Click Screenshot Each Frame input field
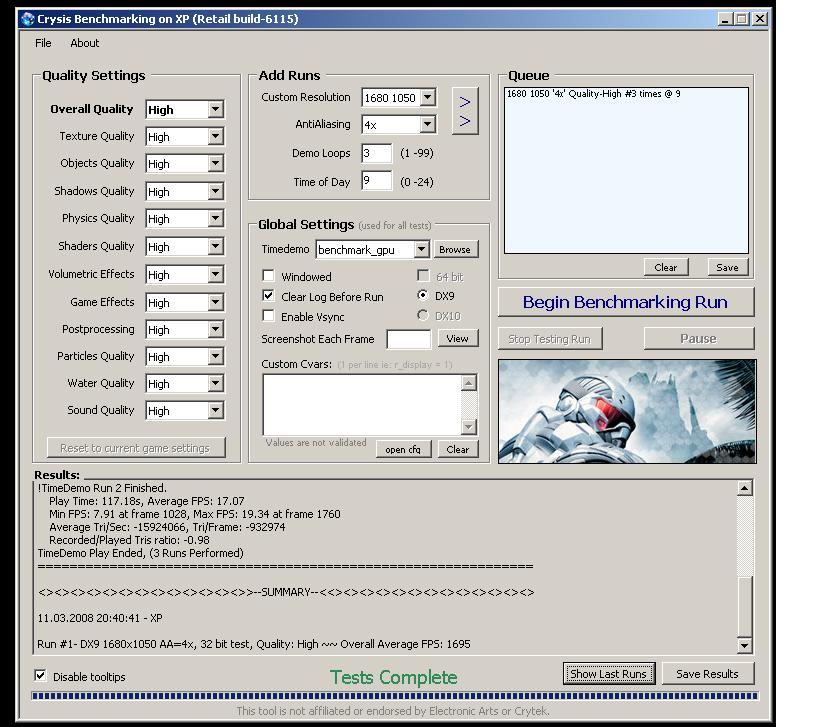Viewport: 840px width, 727px height. (x=409, y=339)
